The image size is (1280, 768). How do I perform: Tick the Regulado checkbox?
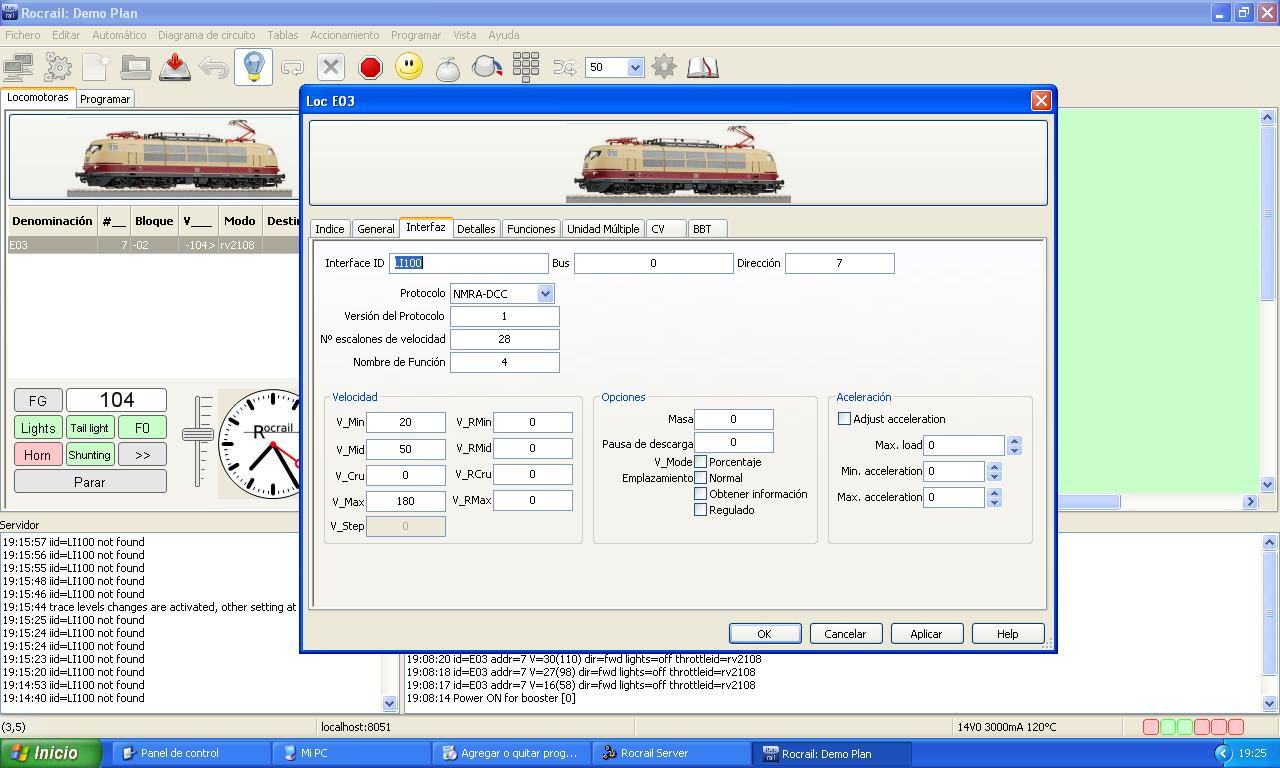click(701, 510)
